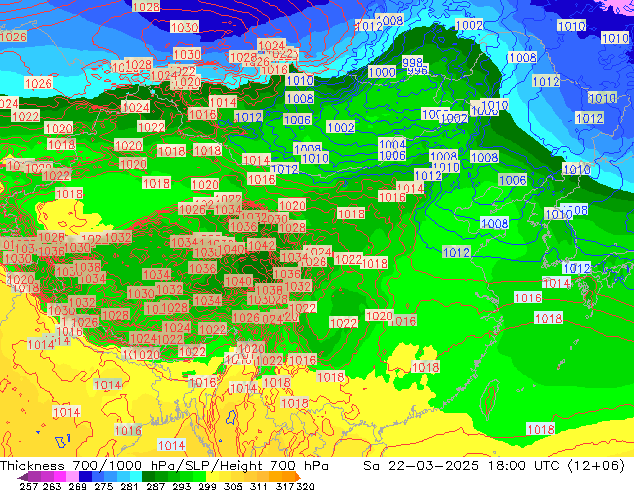Select the 263 value on the legend
This screenshot has height=490, width=634.
[52, 486]
